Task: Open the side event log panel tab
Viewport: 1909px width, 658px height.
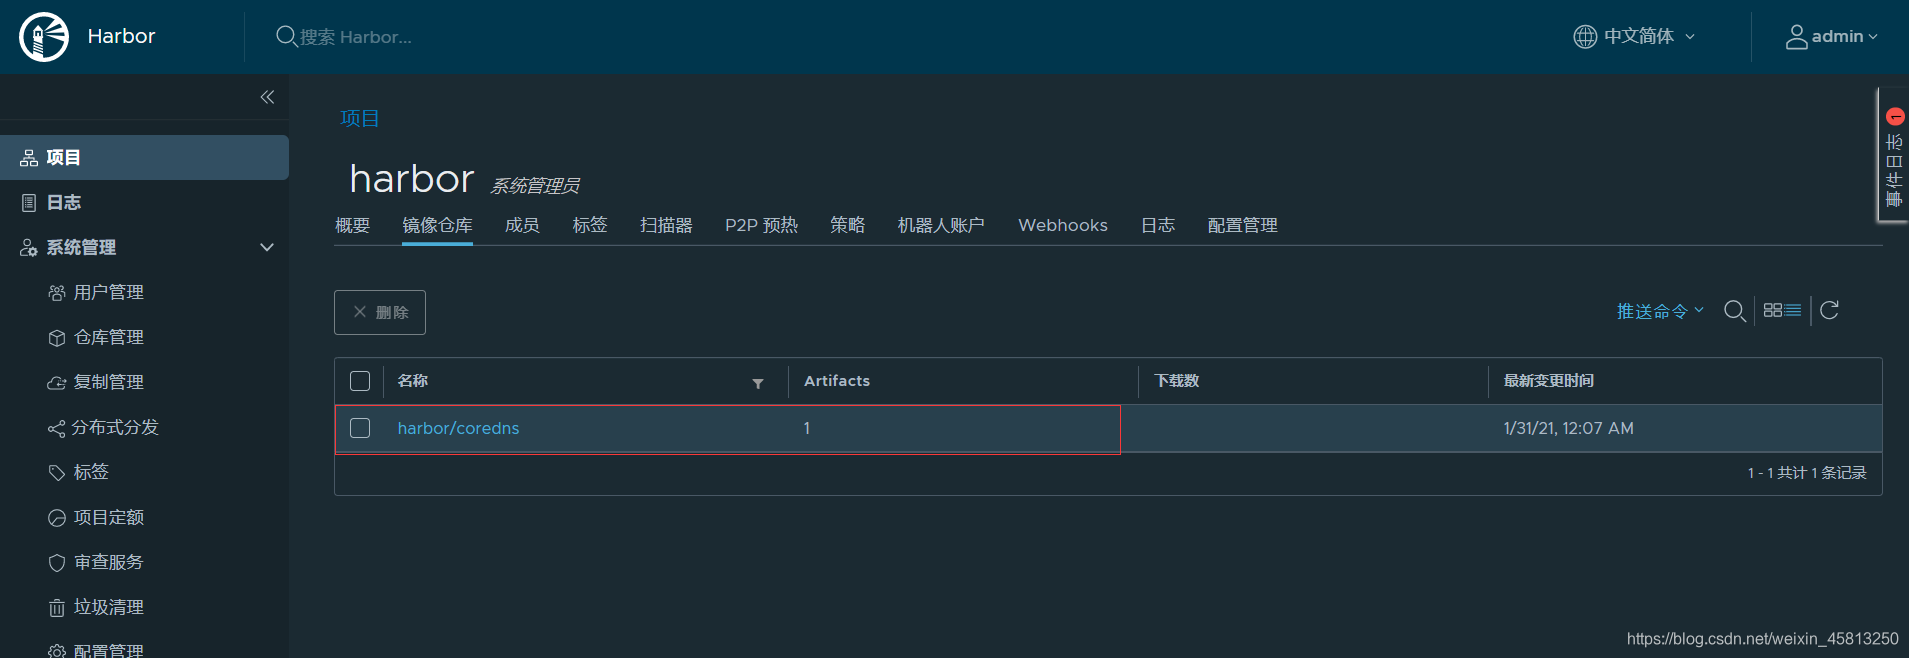Action: pos(1893,155)
